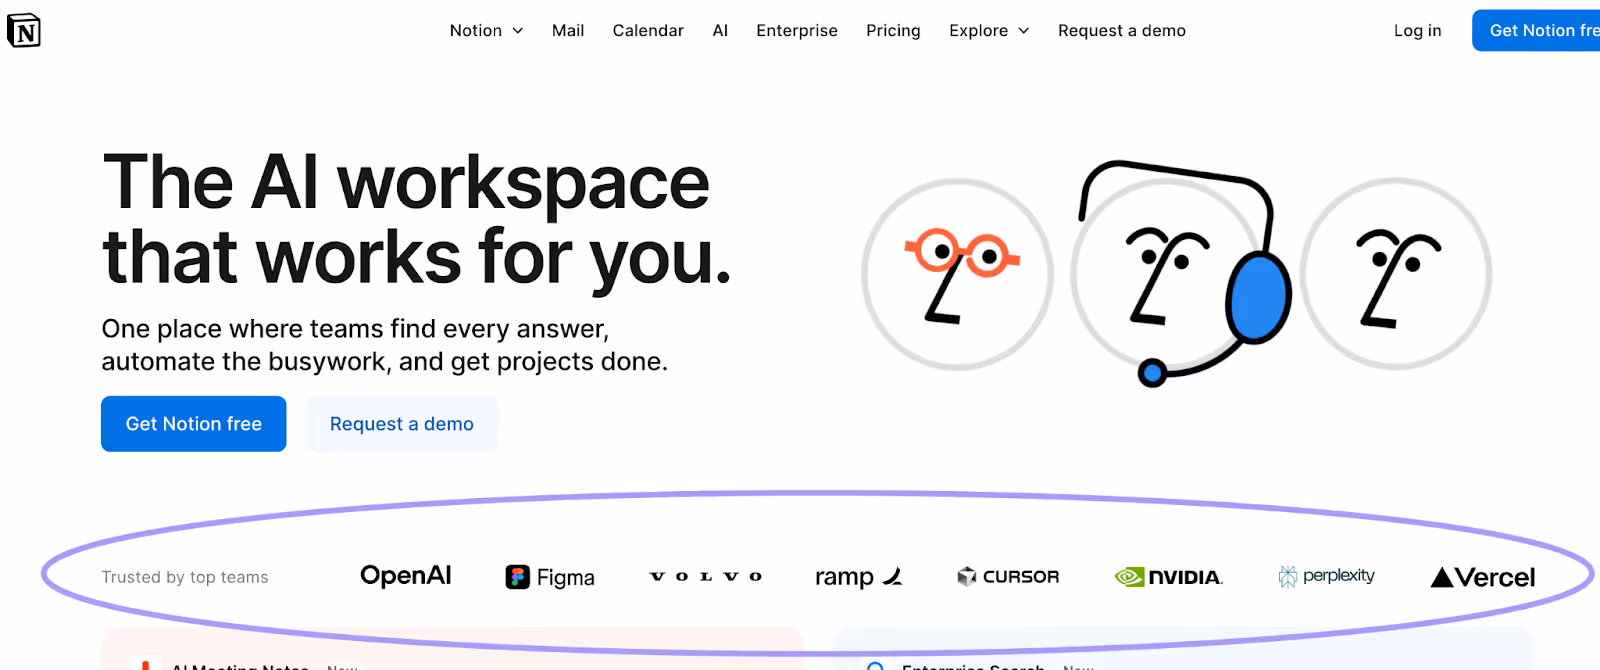The width and height of the screenshot is (1600, 670).
Task: Click the hero Request a demo button
Action: (402, 424)
